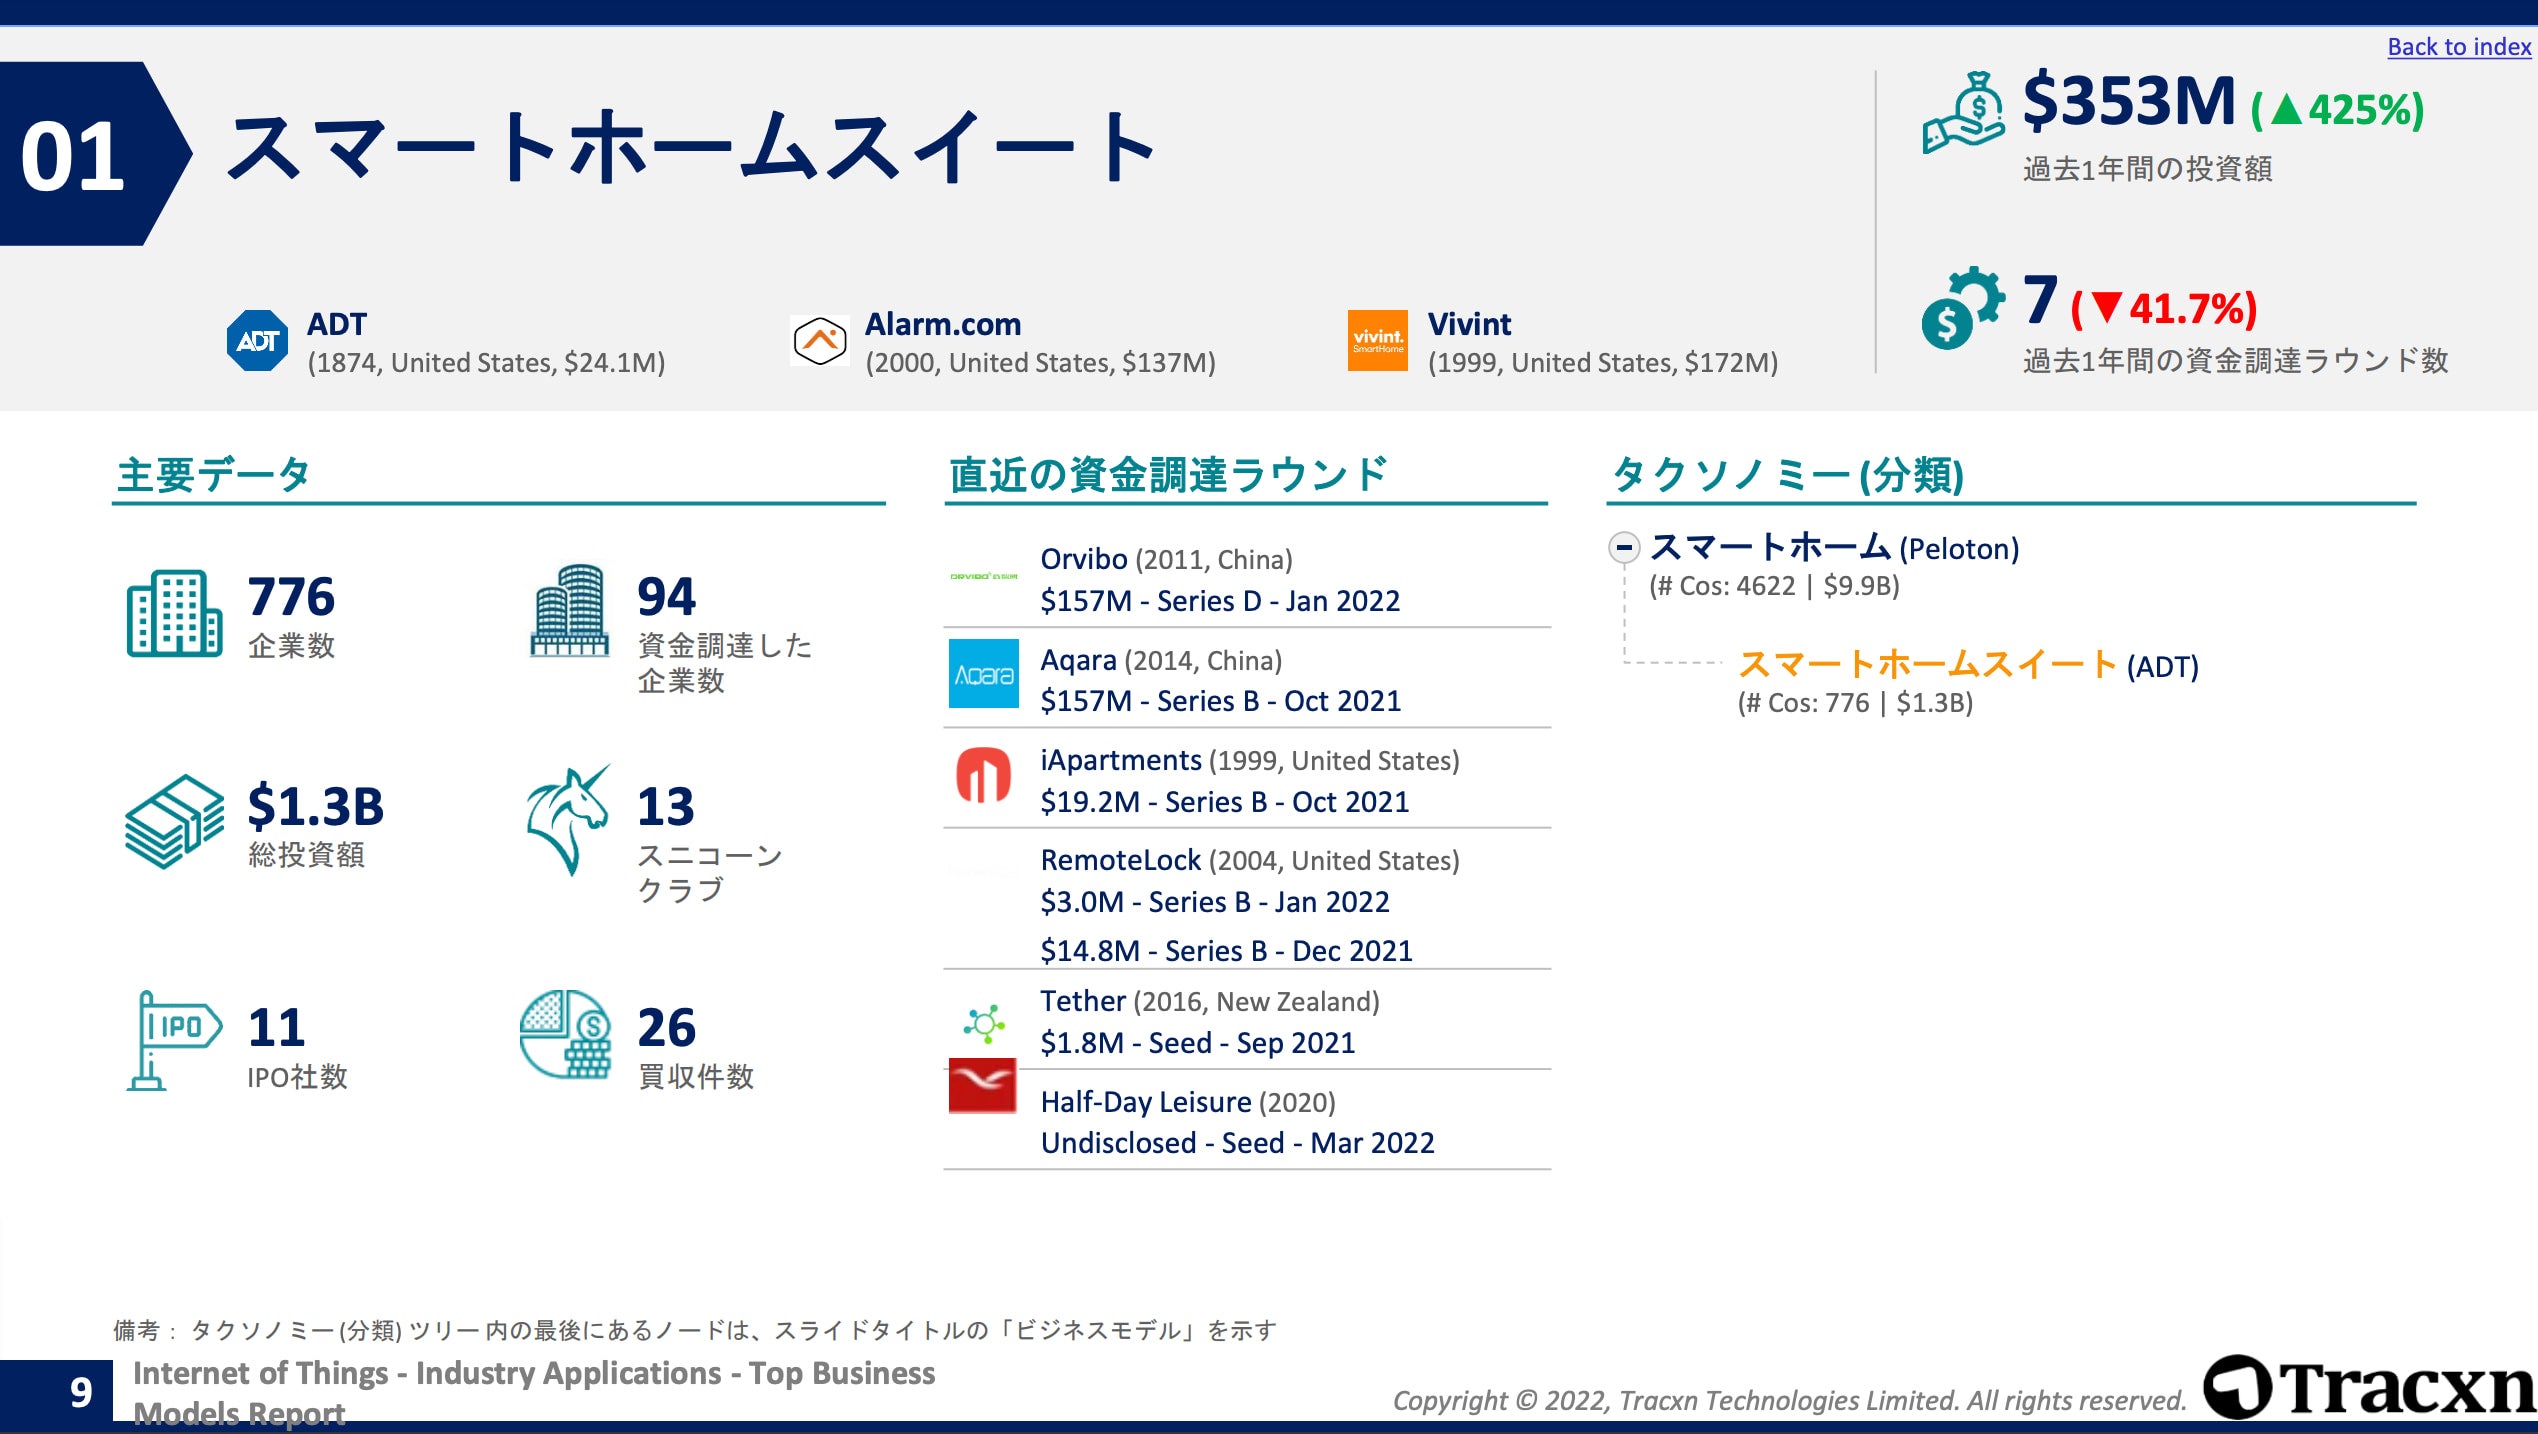Open the Tether company link
The image size is (2538, 1434).
click(1082, 1001)
